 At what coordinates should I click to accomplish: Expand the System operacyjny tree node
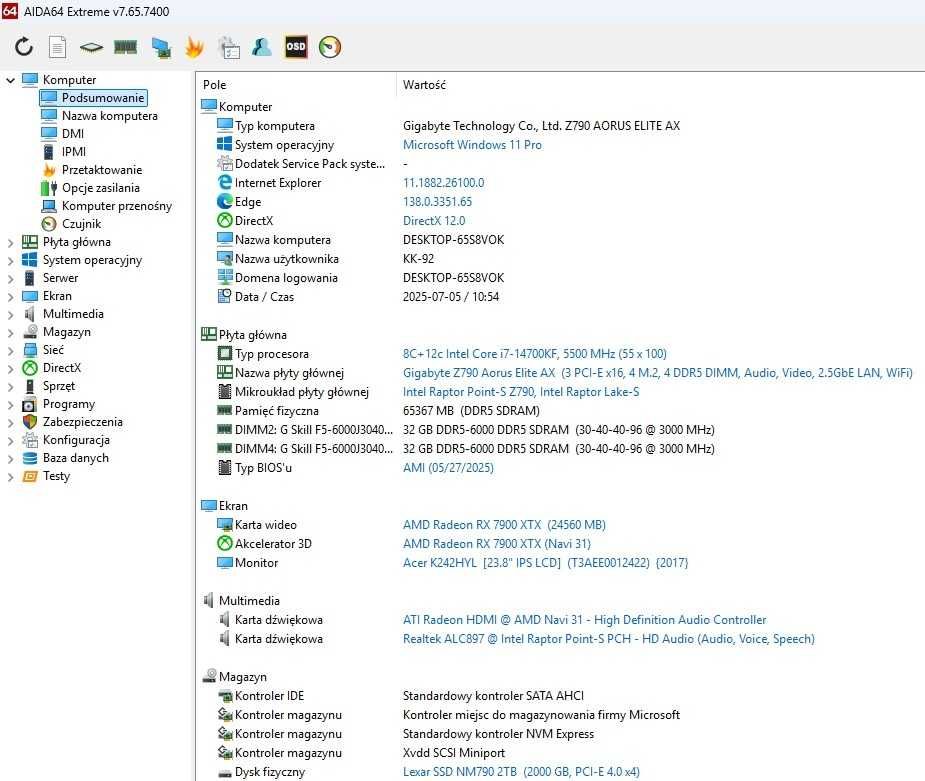[10, 260]
